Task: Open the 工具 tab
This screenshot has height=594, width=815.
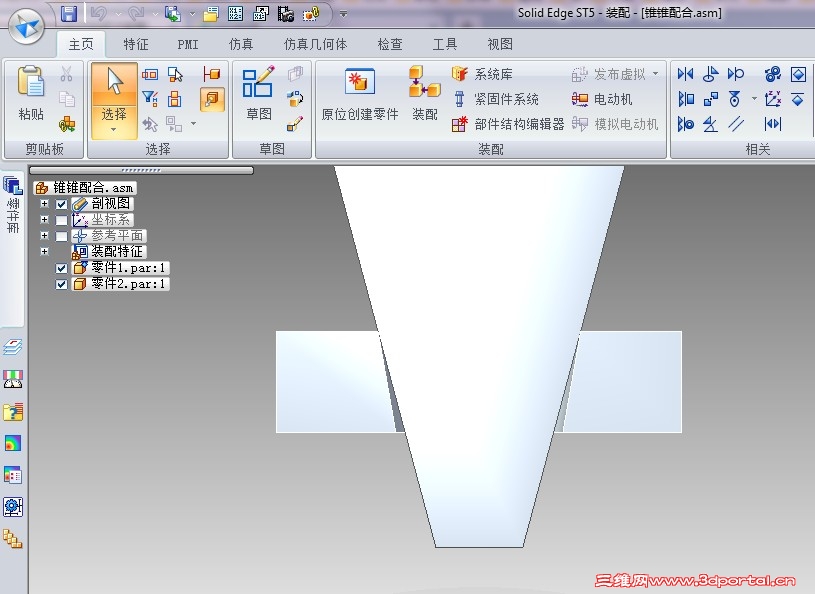Action: pyautogui.click(x=445, y=44)
